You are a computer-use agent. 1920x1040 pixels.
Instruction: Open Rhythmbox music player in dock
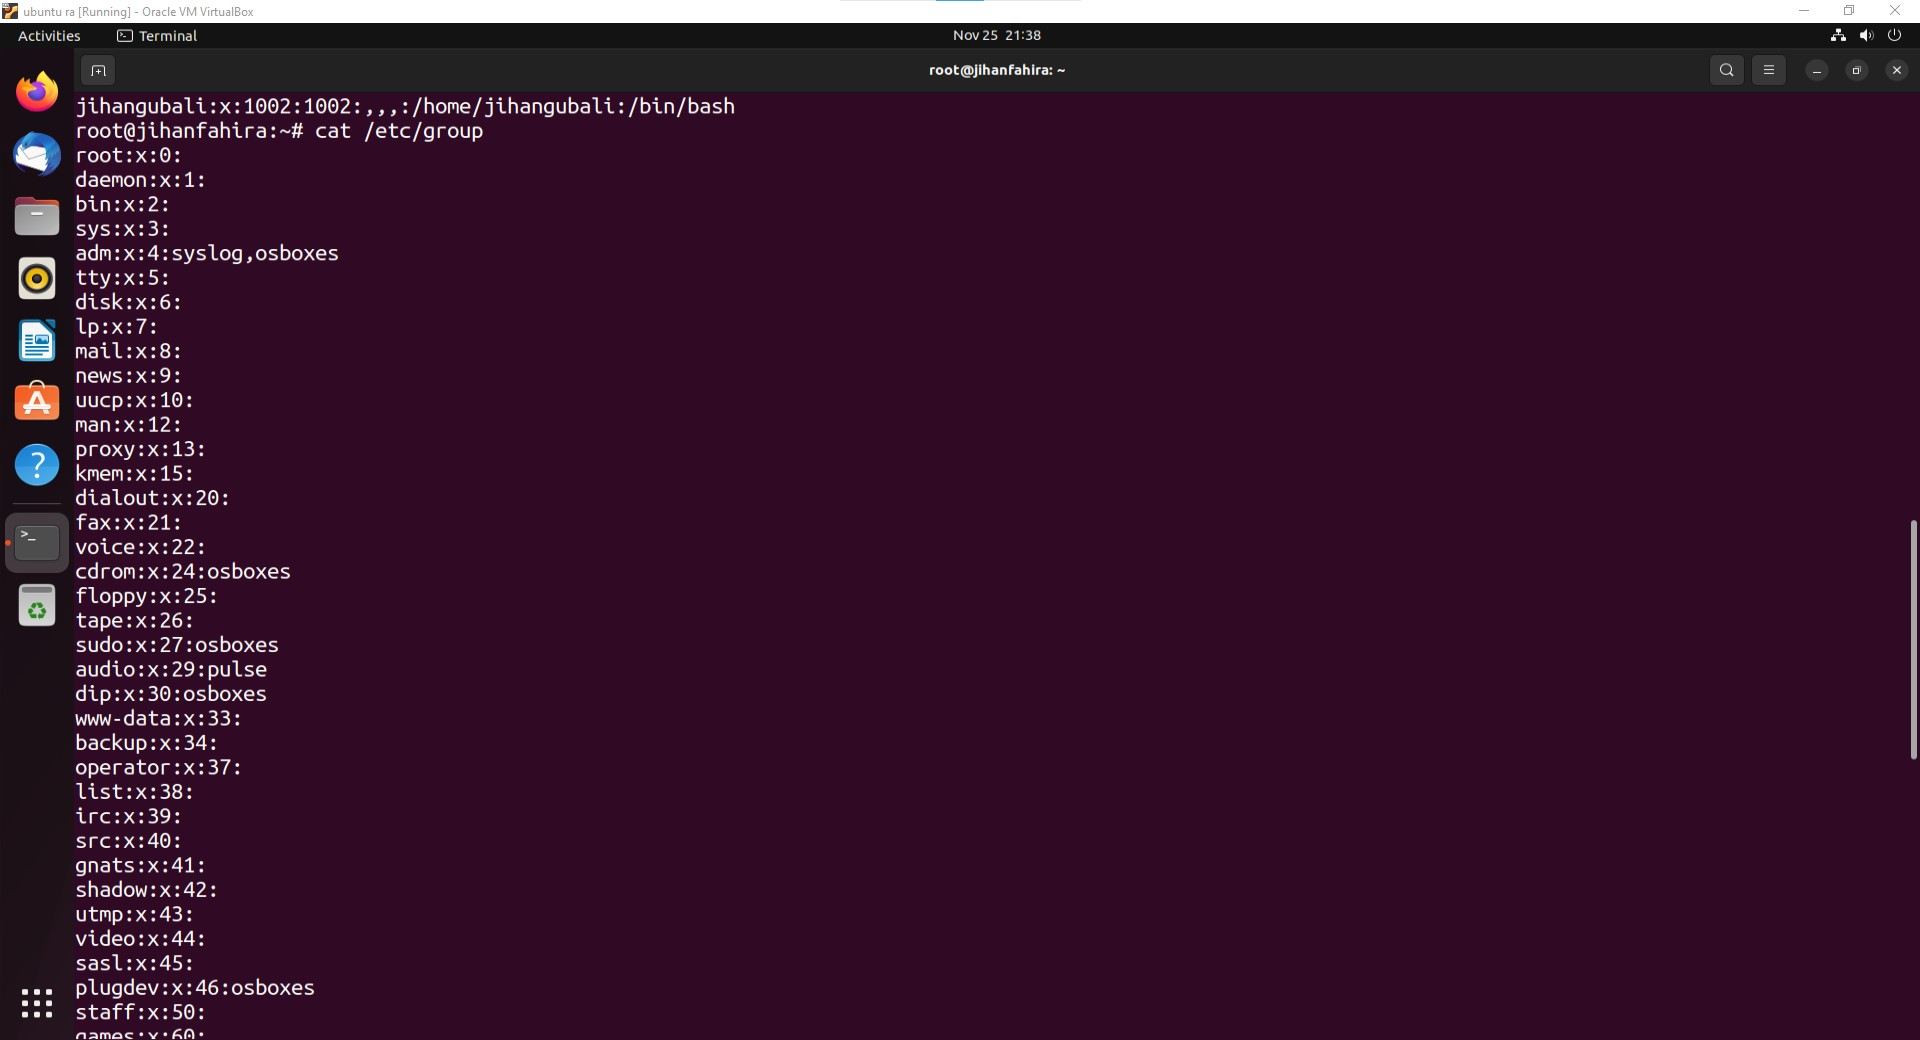click(x=37, y=278)
